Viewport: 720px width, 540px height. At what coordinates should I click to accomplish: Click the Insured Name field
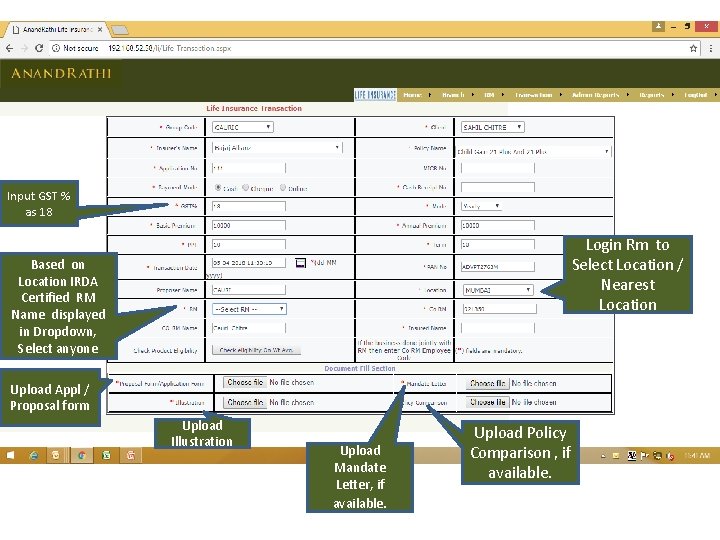[498, 328]
